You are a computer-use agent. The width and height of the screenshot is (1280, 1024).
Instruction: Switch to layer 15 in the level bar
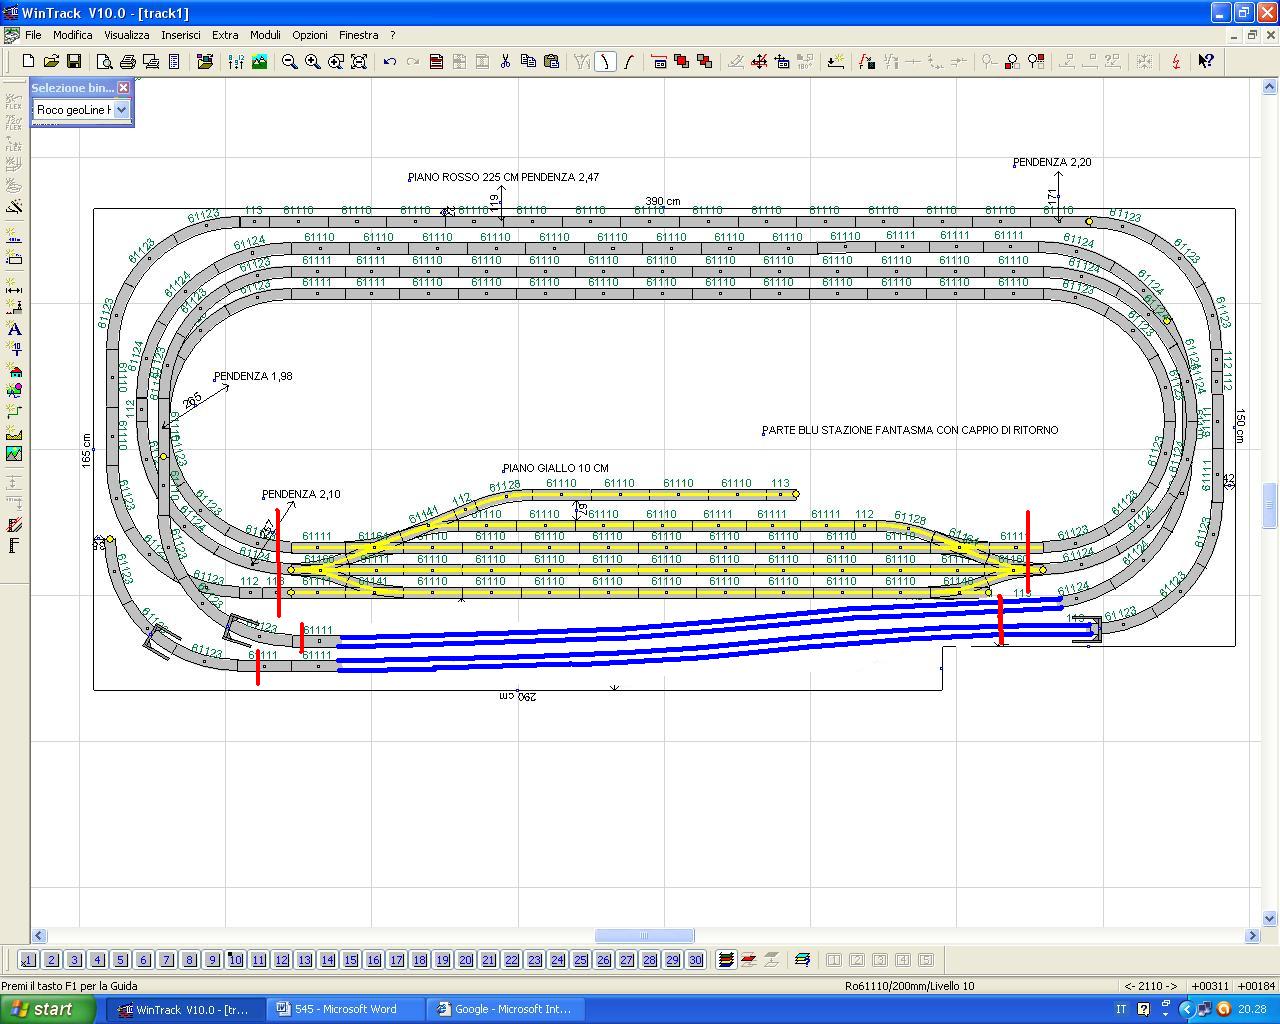coord(350,960)
